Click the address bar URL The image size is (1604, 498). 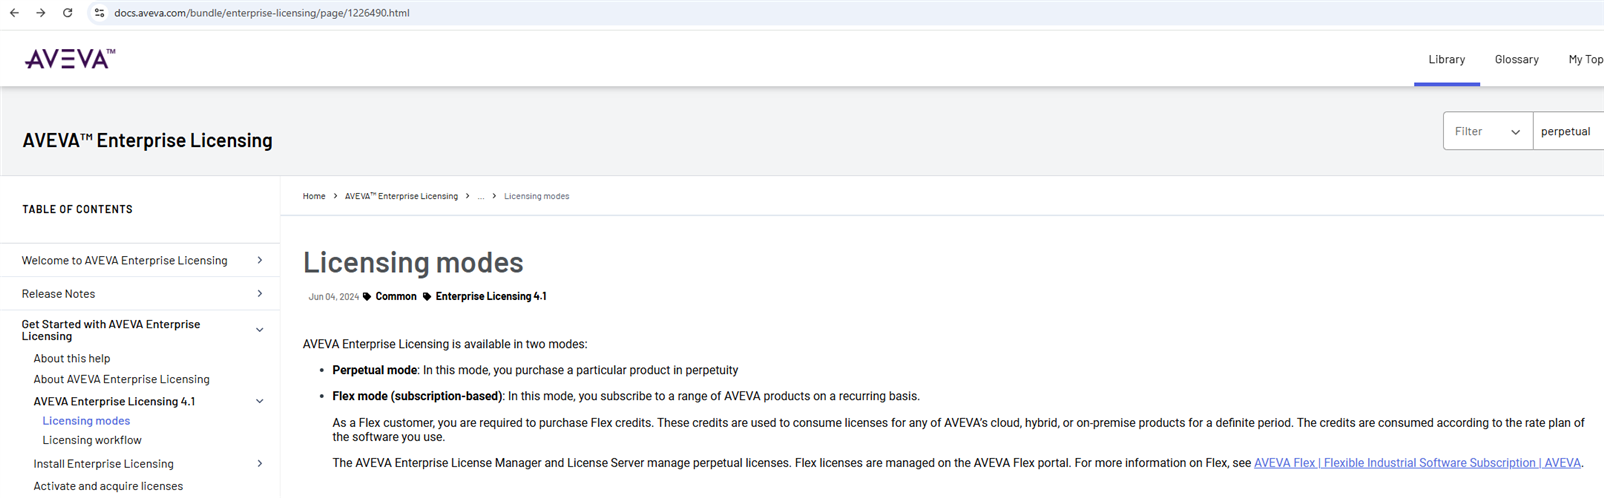click(x=262, y=13)
